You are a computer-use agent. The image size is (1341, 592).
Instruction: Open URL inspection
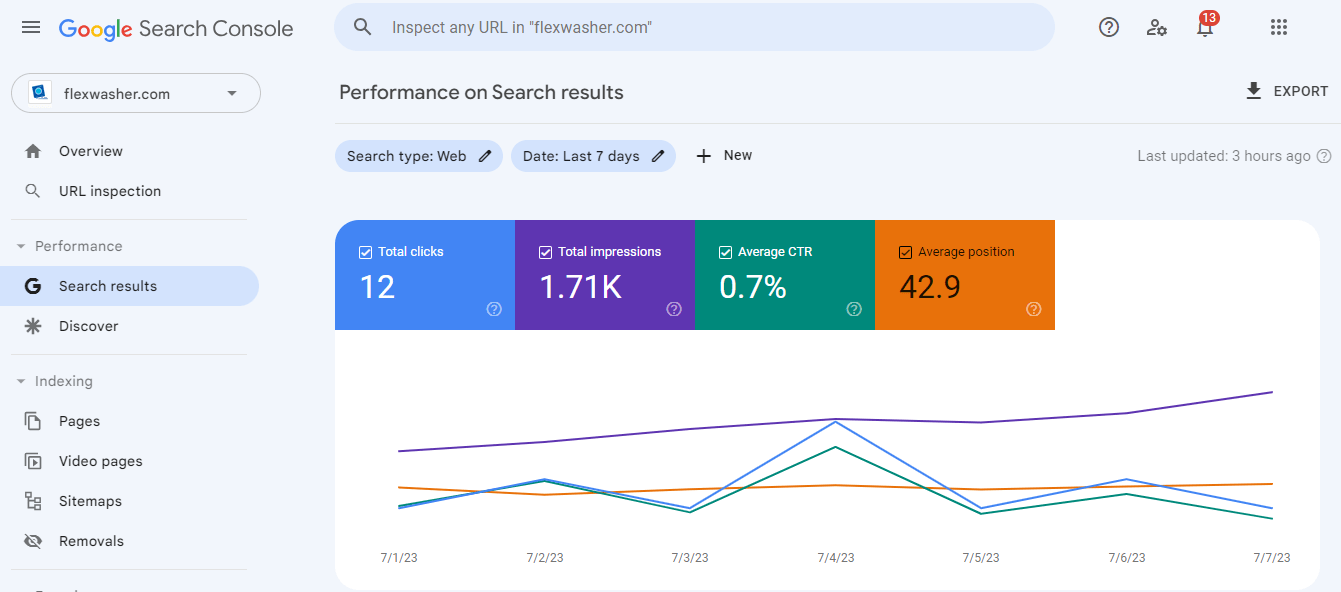click(130, 191)
